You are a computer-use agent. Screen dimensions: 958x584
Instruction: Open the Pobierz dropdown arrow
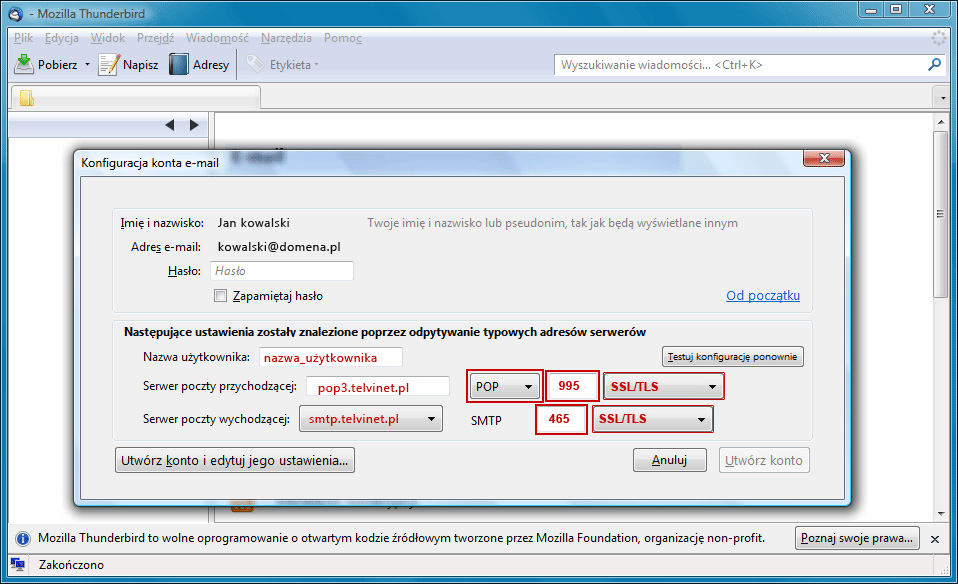pyautogui.click(x=87, y=65)
